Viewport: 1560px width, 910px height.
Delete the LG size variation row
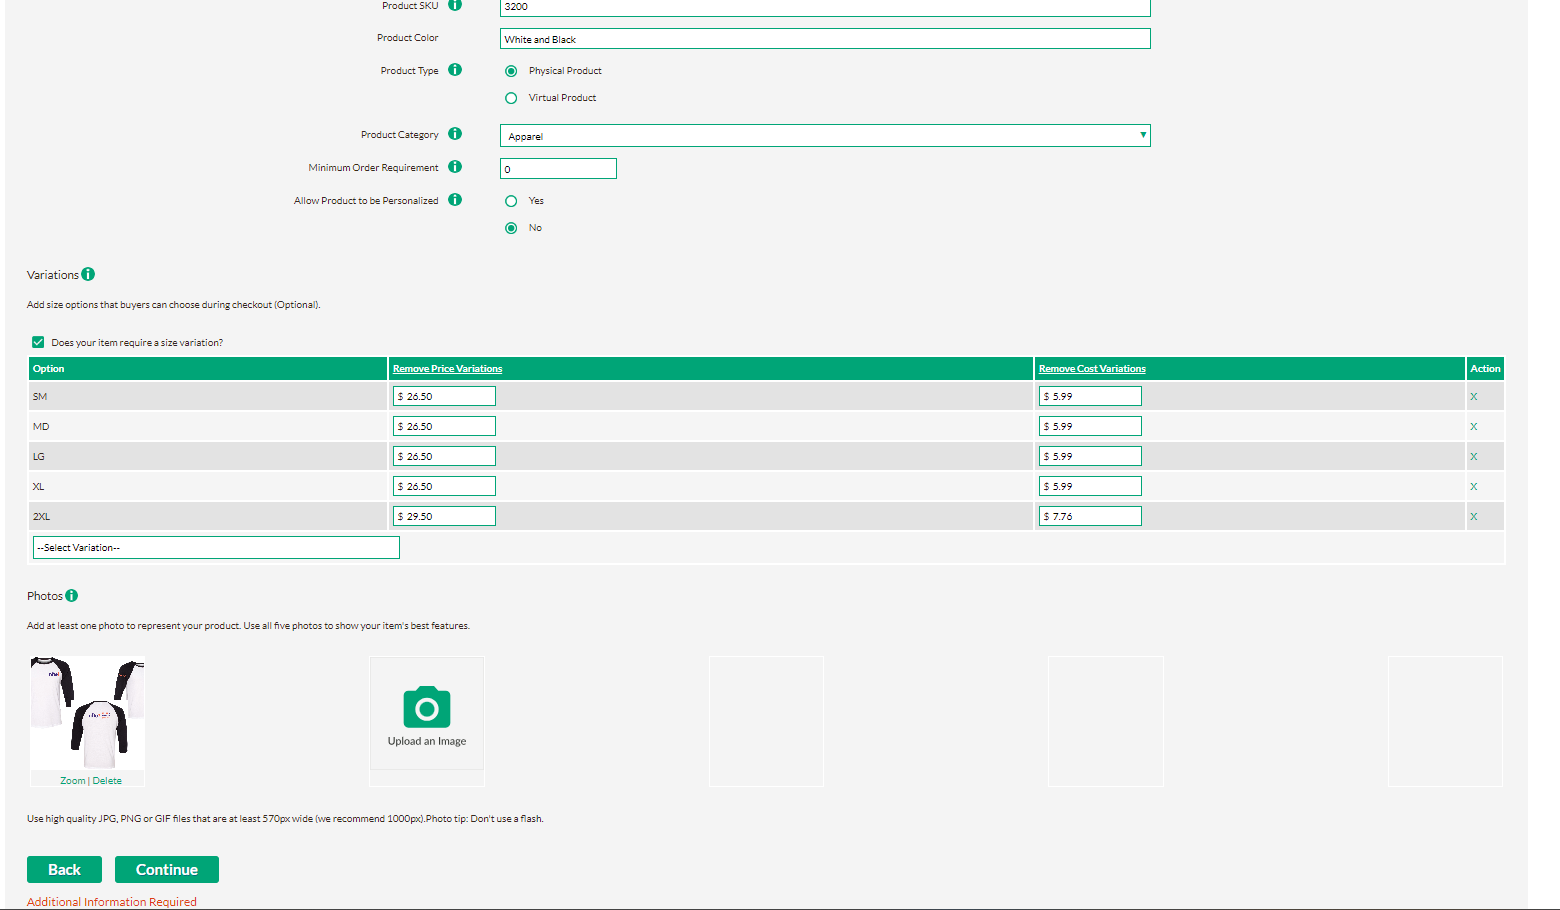1473,457
